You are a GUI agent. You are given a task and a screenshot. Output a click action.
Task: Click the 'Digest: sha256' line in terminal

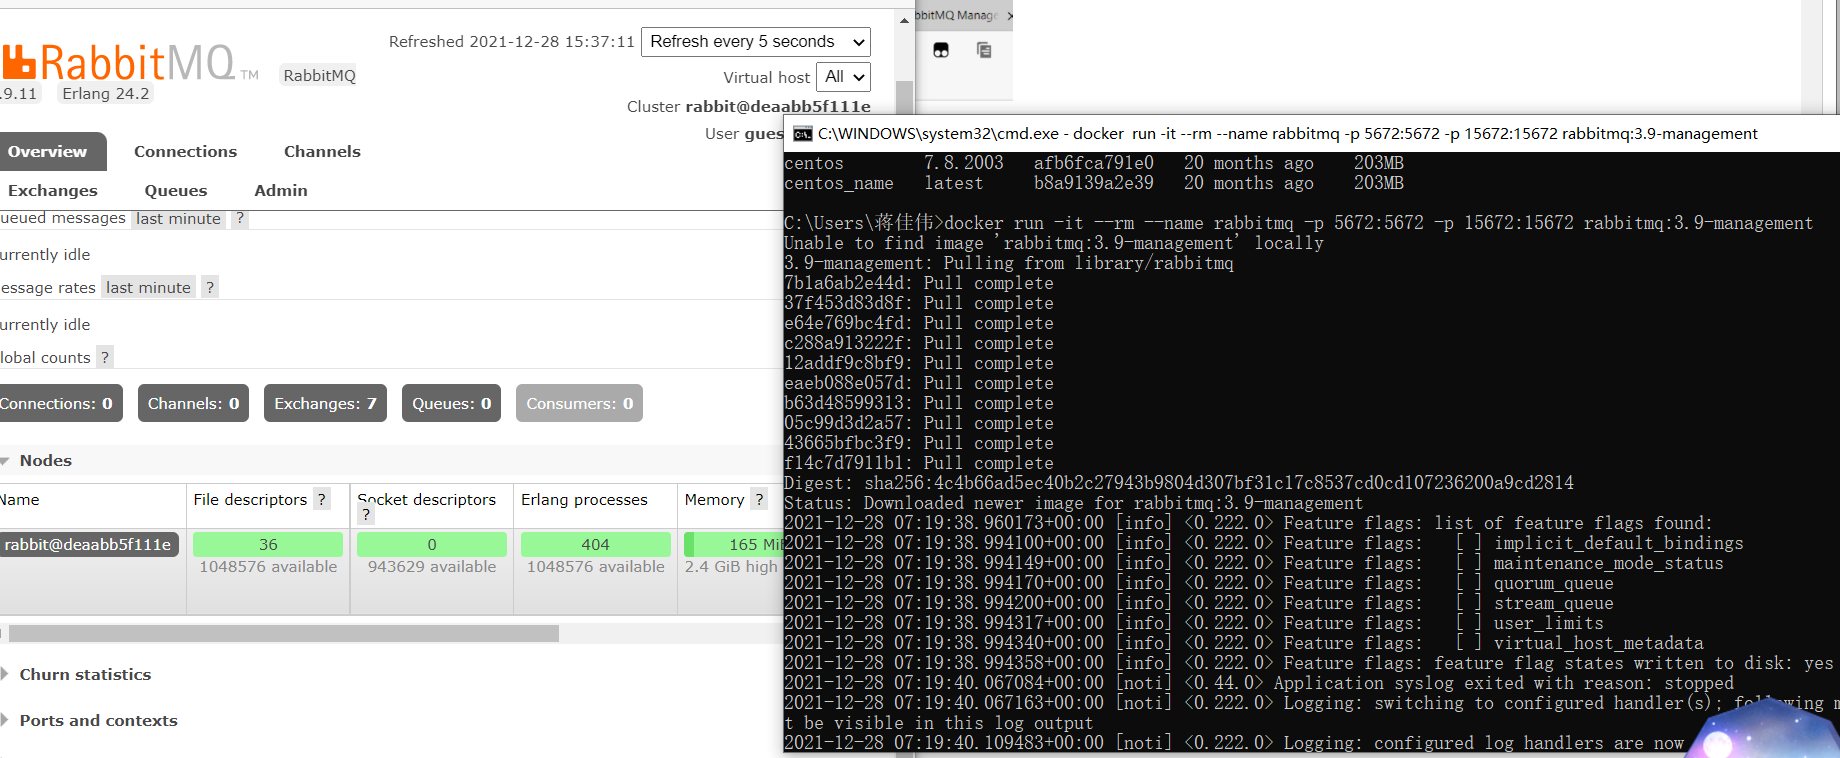click(x=1179, y=483)
